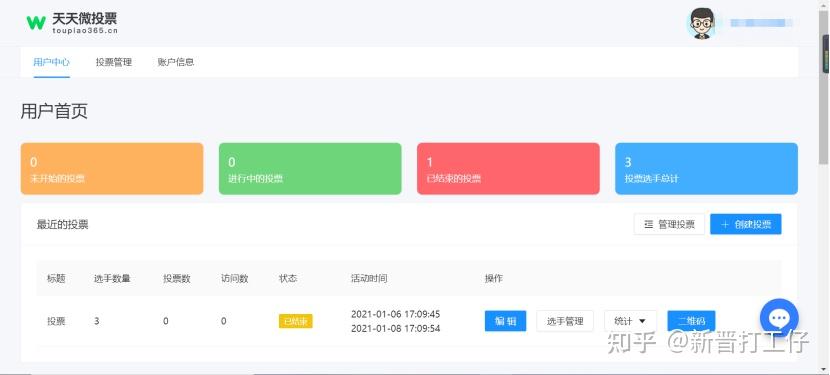
Task: Click end time 2021-01-08 17:09:54
Action: point(395,328)
